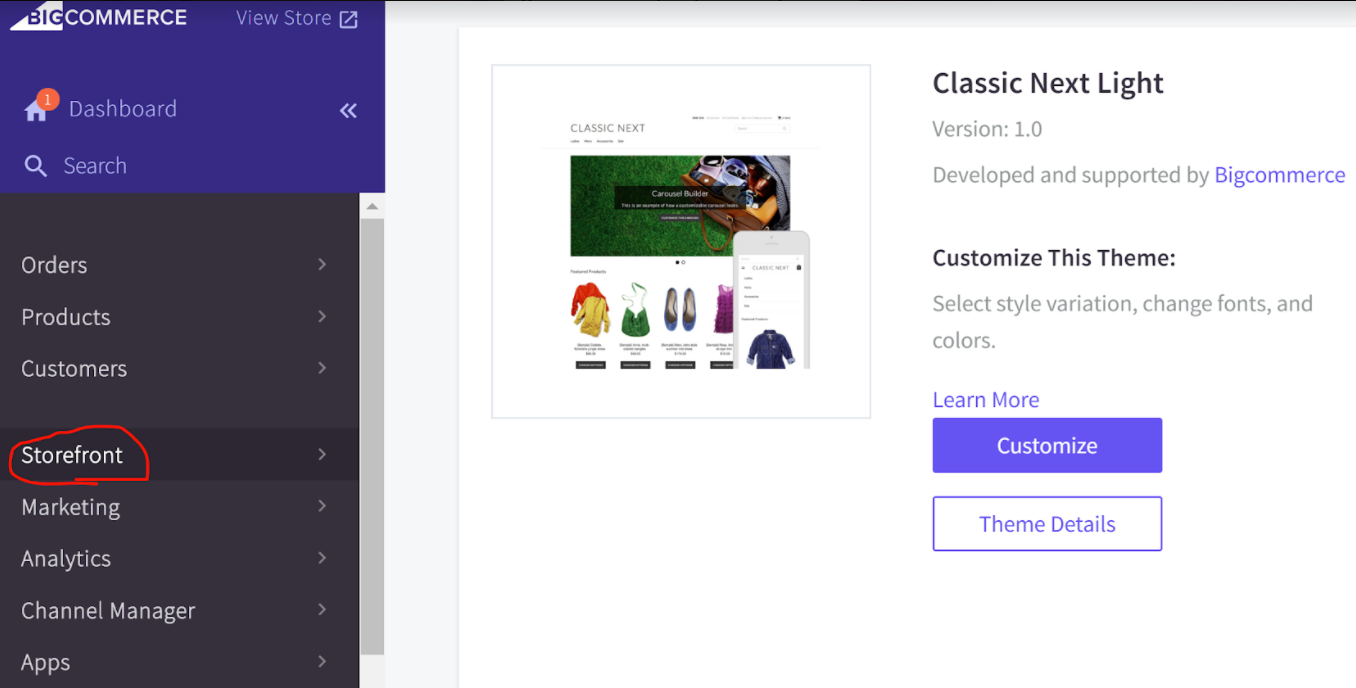Follow the Bigcommerce developer link
The height and width of the screenshot is (688, 1356).
pyautogui.click(x=1279, y=175)
